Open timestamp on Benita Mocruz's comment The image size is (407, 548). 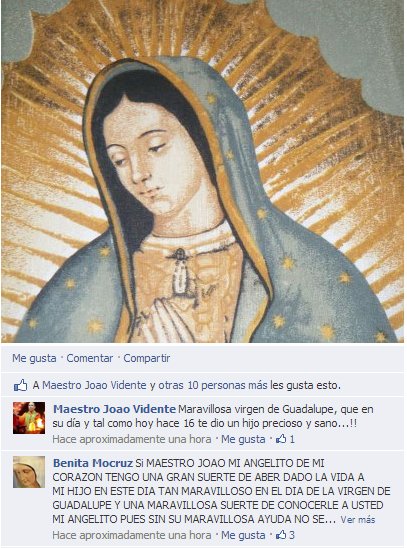[x=132, y=535]
